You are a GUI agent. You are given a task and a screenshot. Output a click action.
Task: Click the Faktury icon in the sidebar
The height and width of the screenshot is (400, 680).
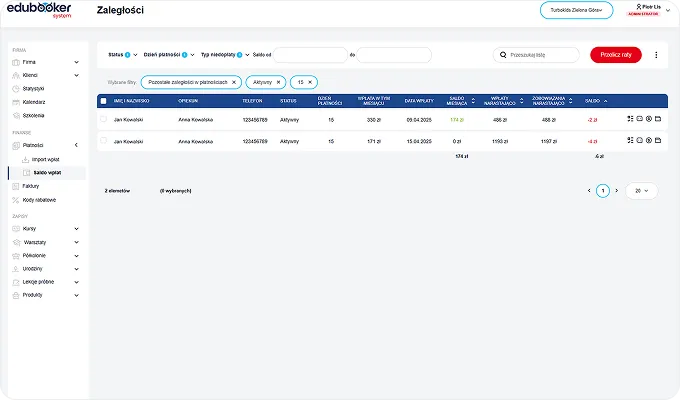point(15,186)
